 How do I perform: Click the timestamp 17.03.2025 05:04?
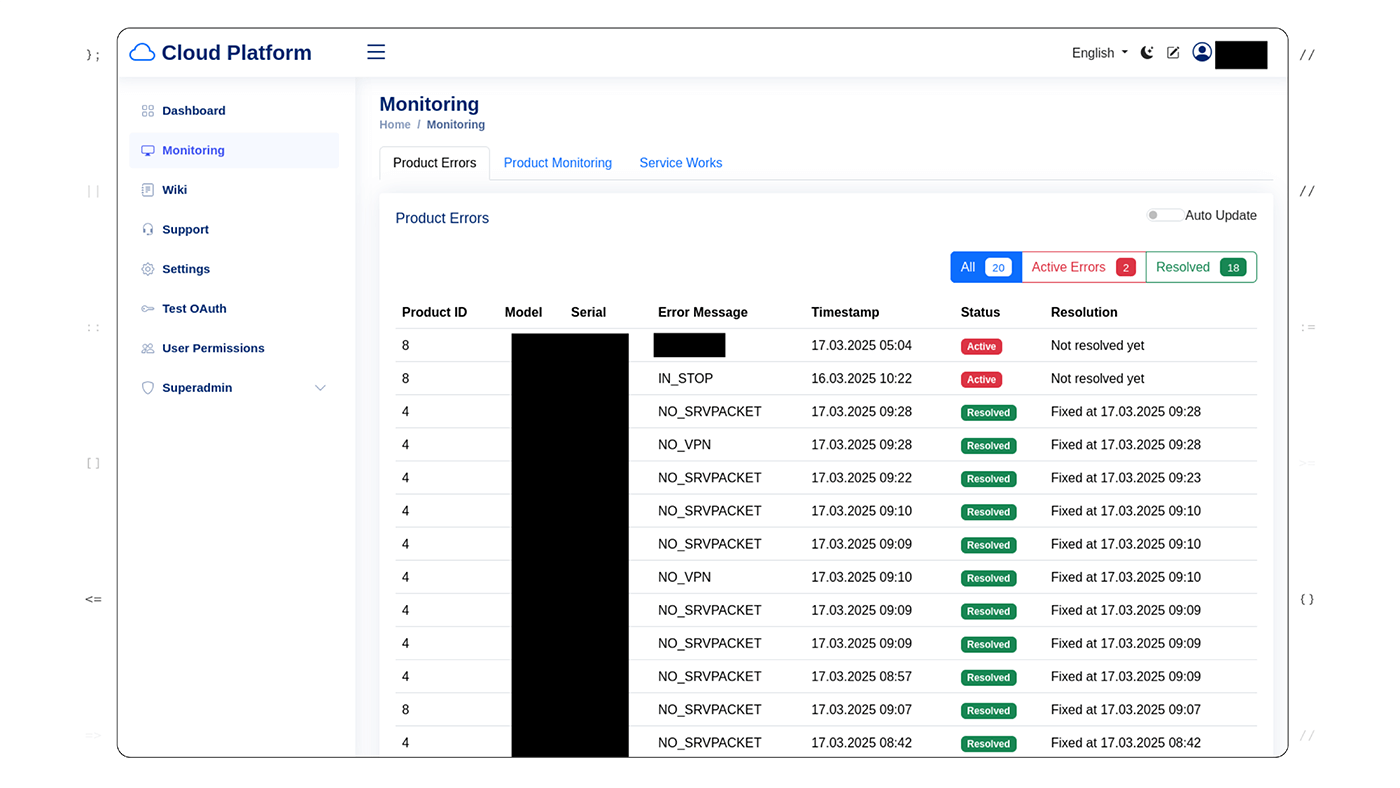(x=861, y=346)
